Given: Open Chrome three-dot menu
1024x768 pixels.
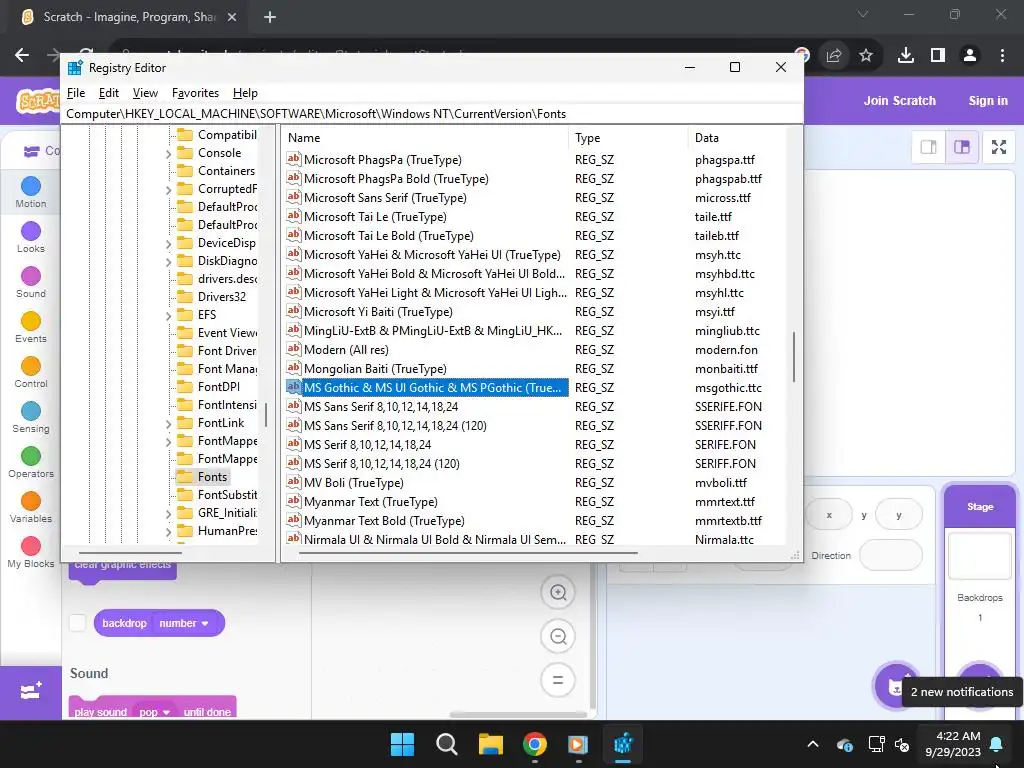Looking at the screenshot, I should (1002, 56).
